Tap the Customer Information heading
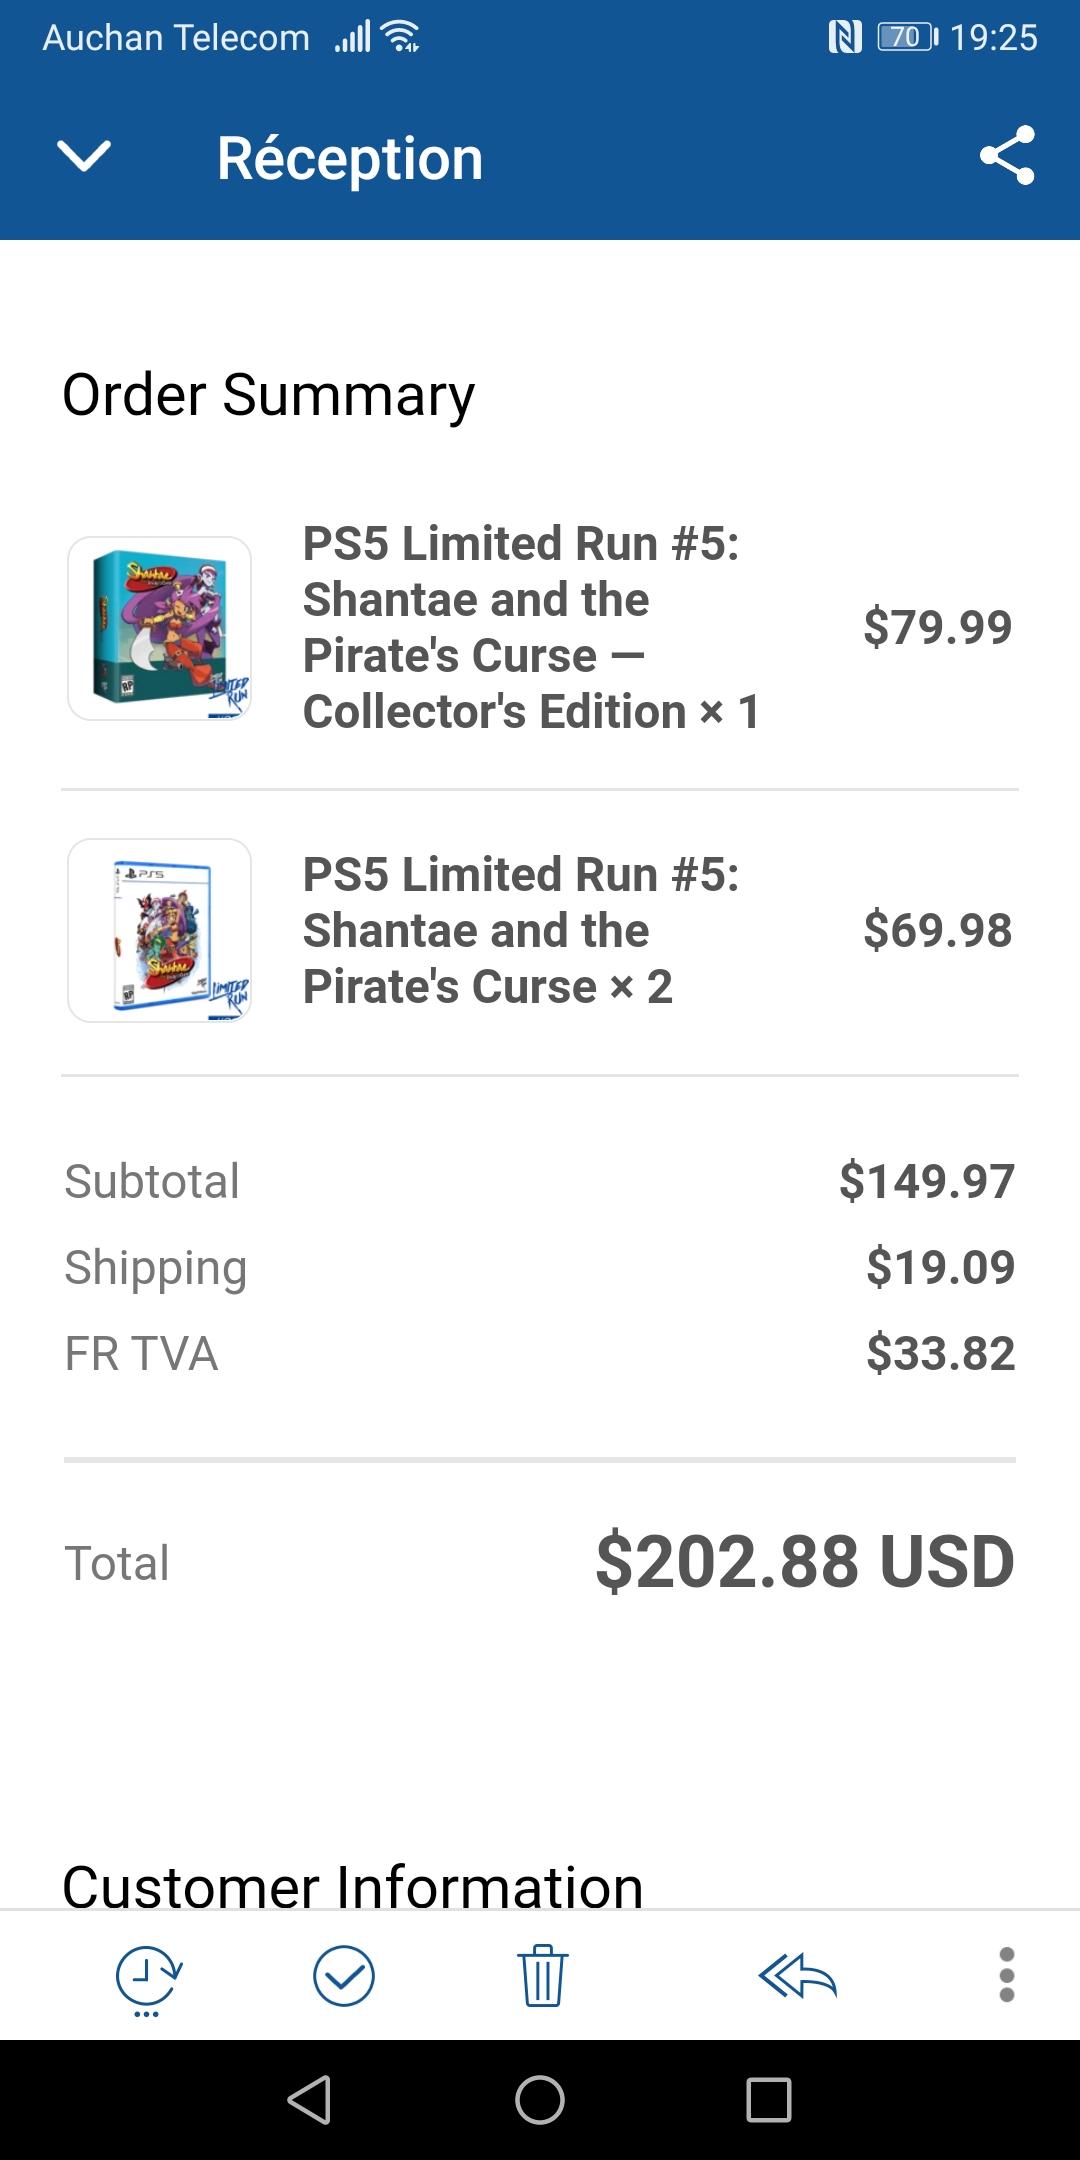This screenshot has height=2160, width=1080. (x=352, y=1886)
